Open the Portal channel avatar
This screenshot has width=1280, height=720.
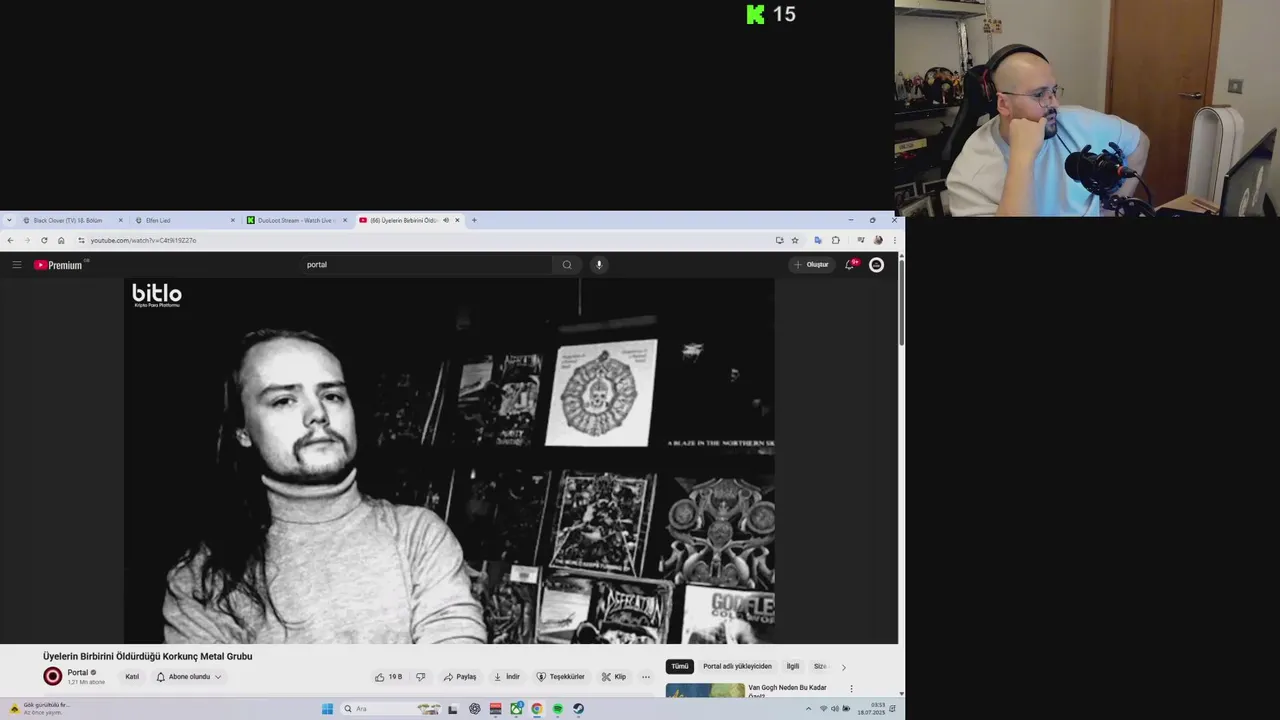[x=53, y=677]
